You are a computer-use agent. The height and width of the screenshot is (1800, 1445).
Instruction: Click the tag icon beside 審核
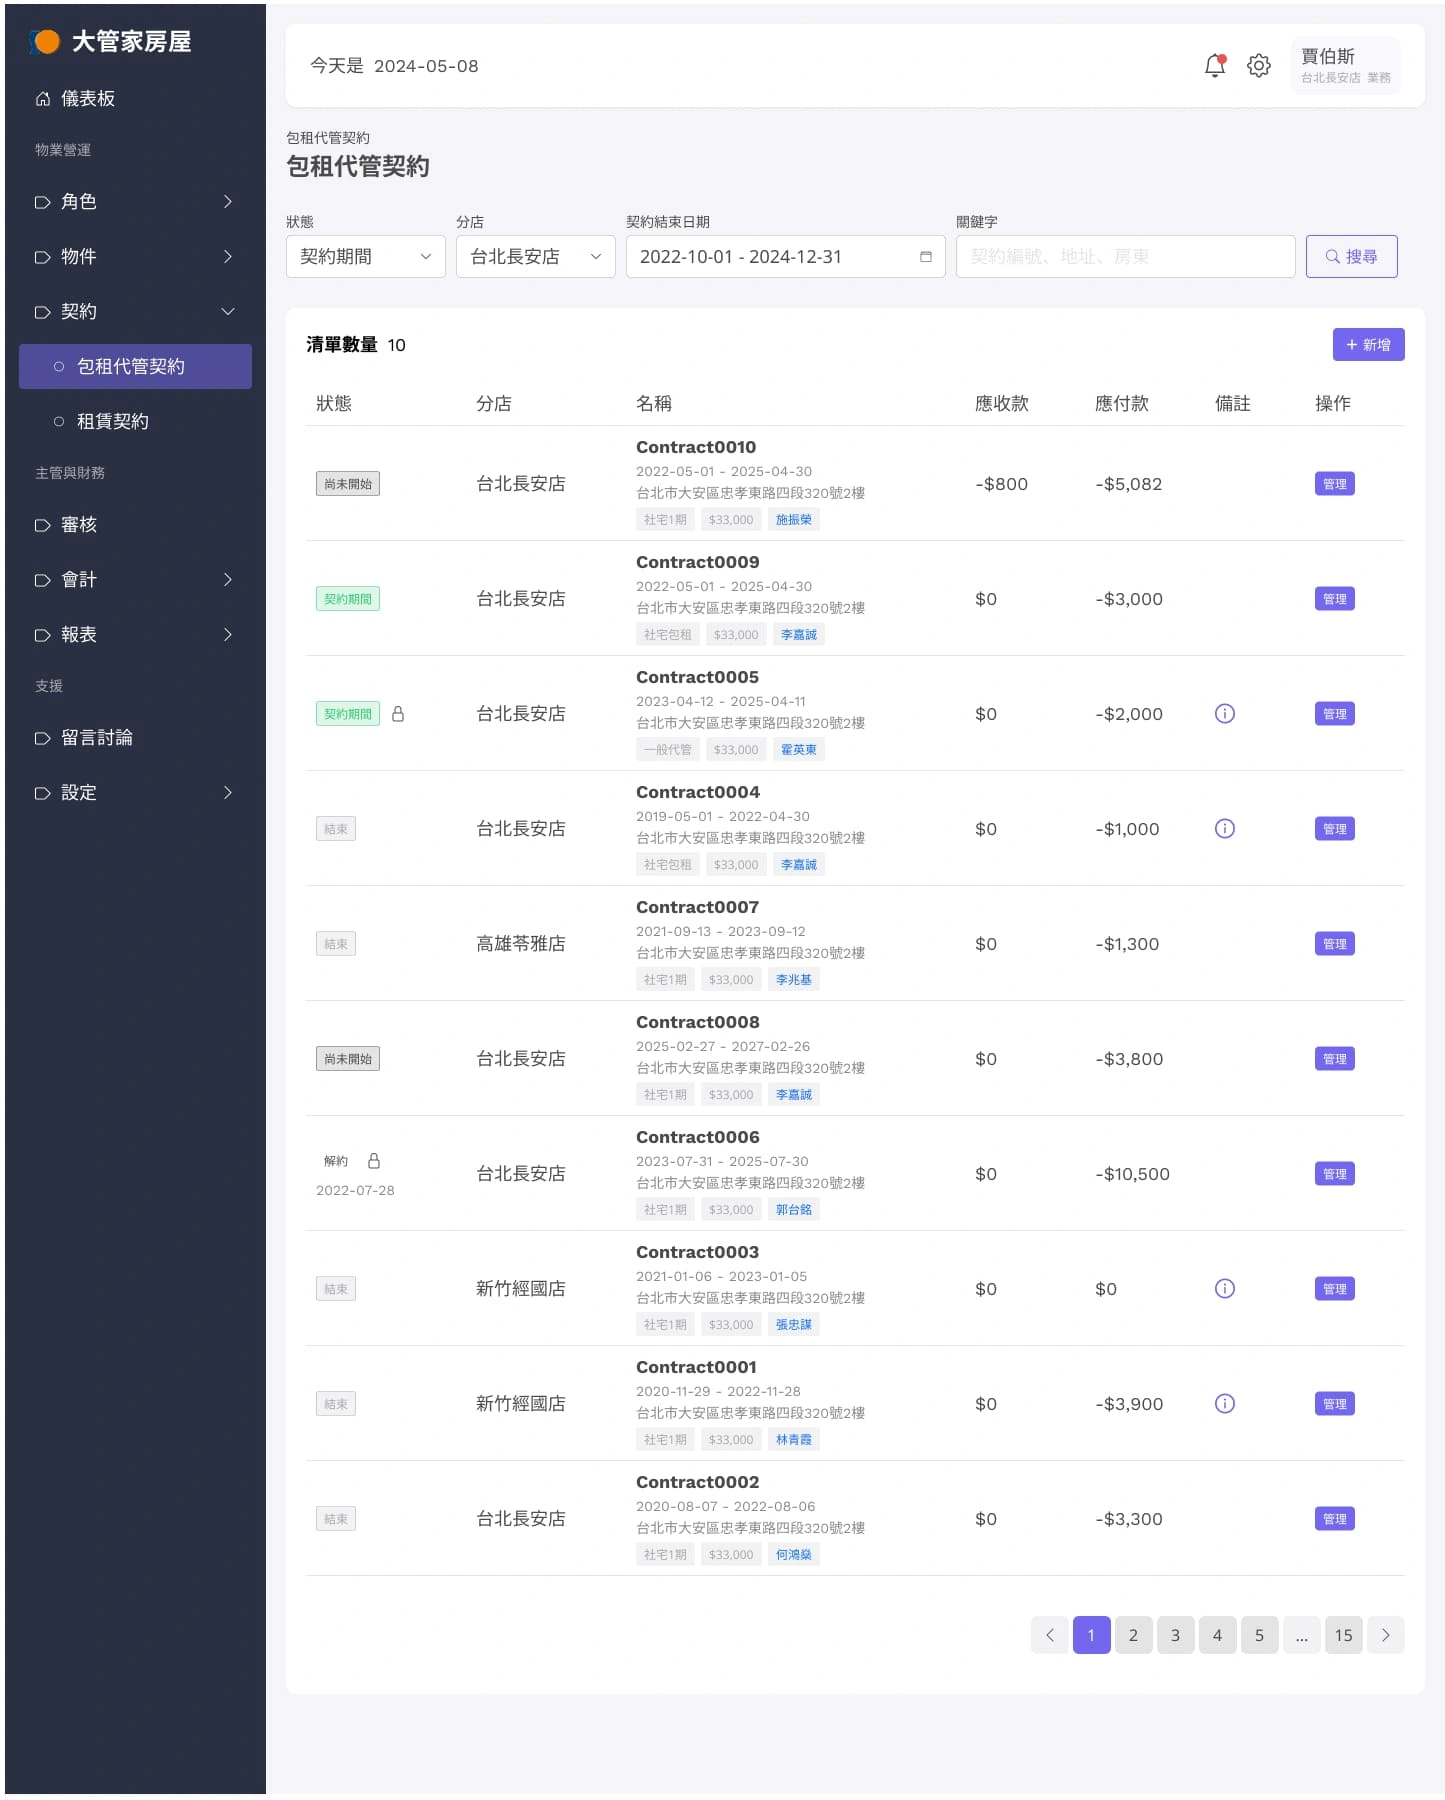click(43, 526)
